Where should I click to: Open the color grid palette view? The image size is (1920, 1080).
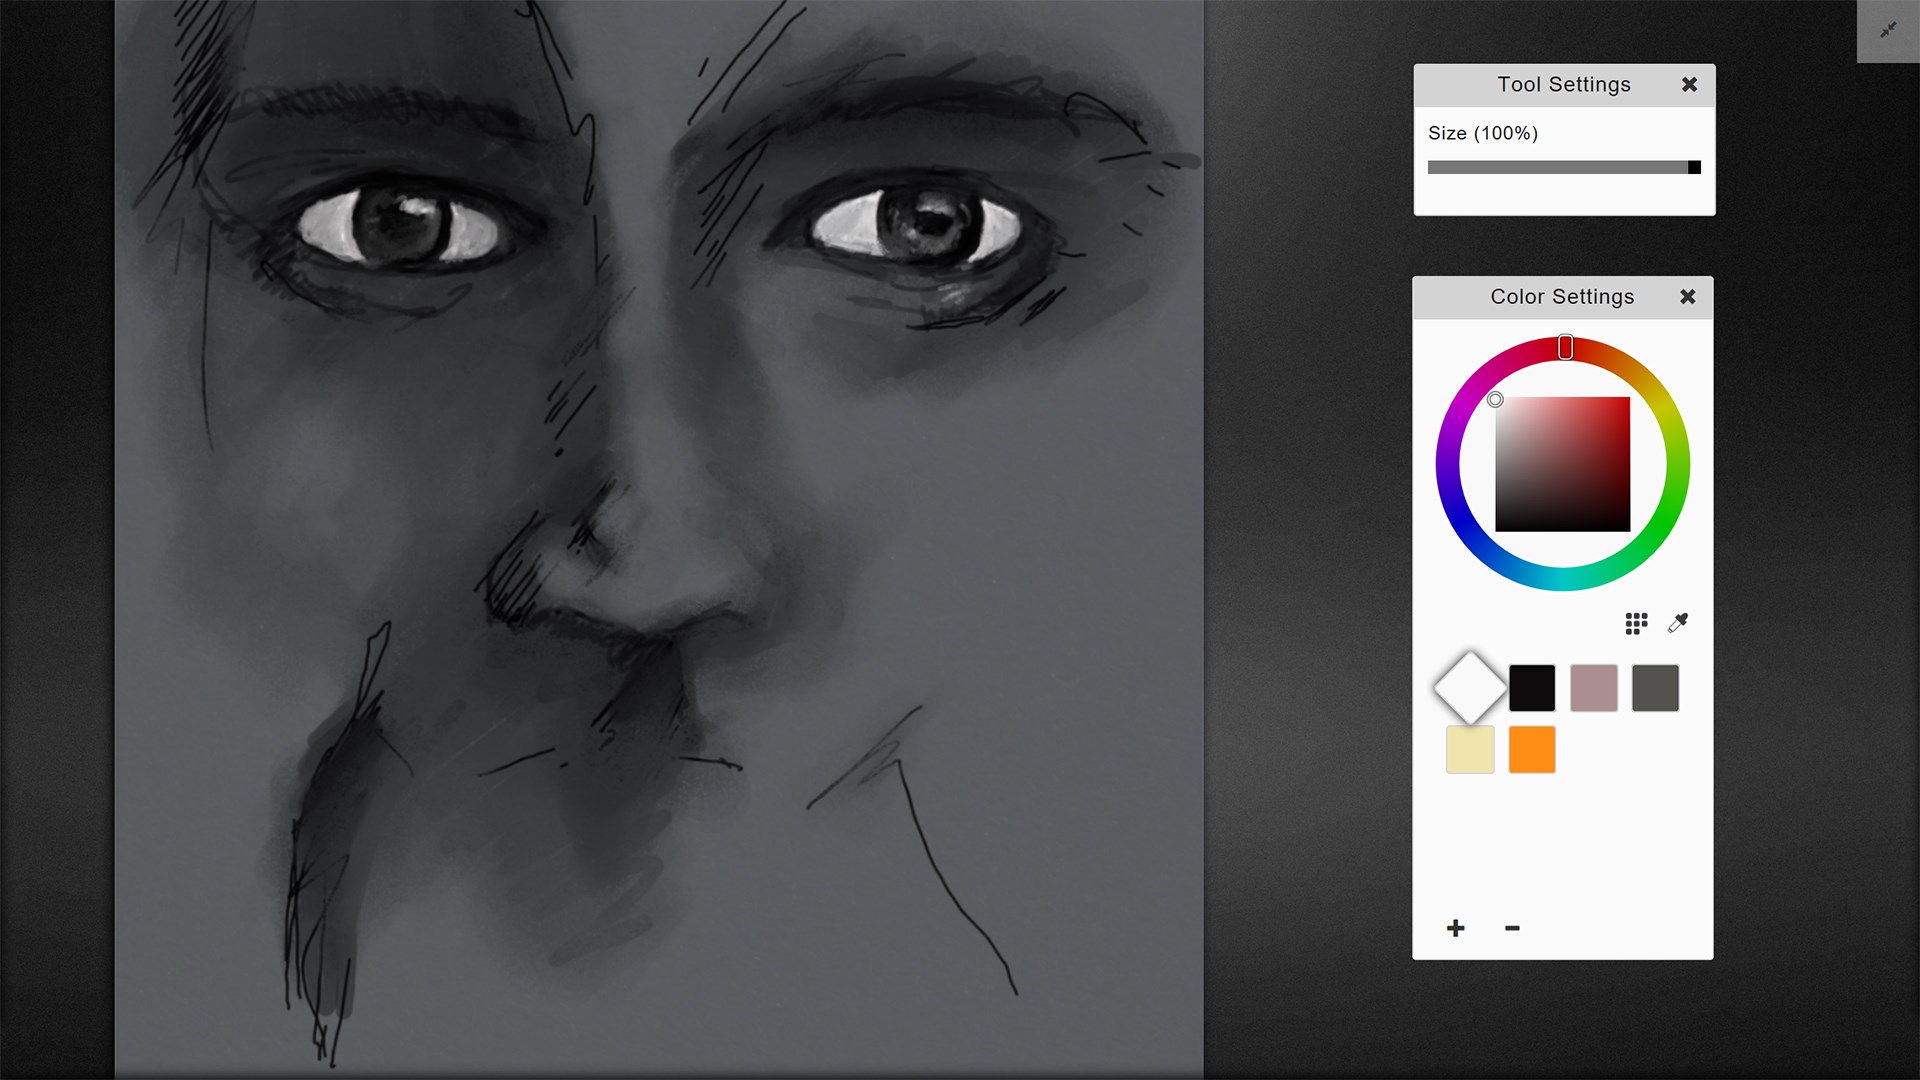tap(1636, 622)
